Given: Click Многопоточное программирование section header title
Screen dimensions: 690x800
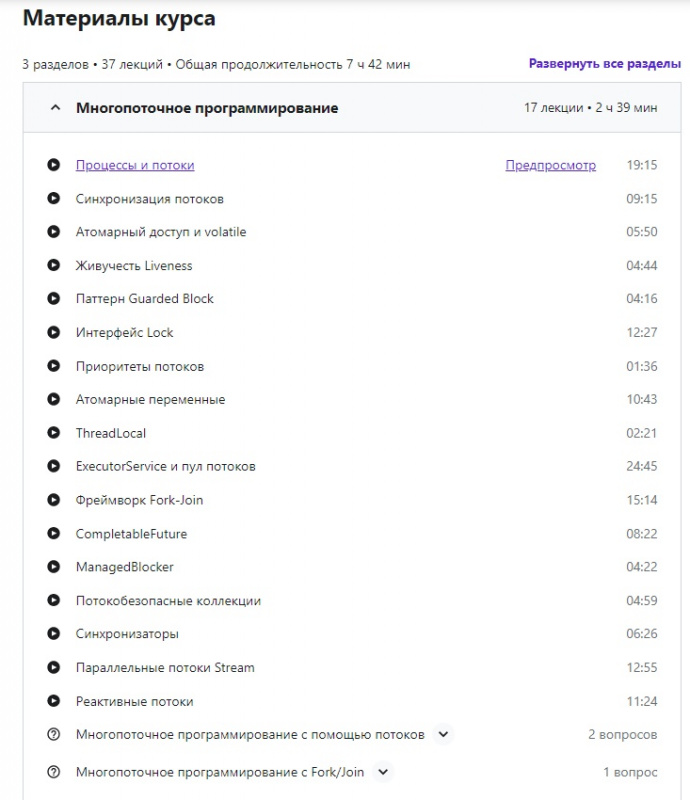Looking at the screenshot, I should (x=207, y=108).
